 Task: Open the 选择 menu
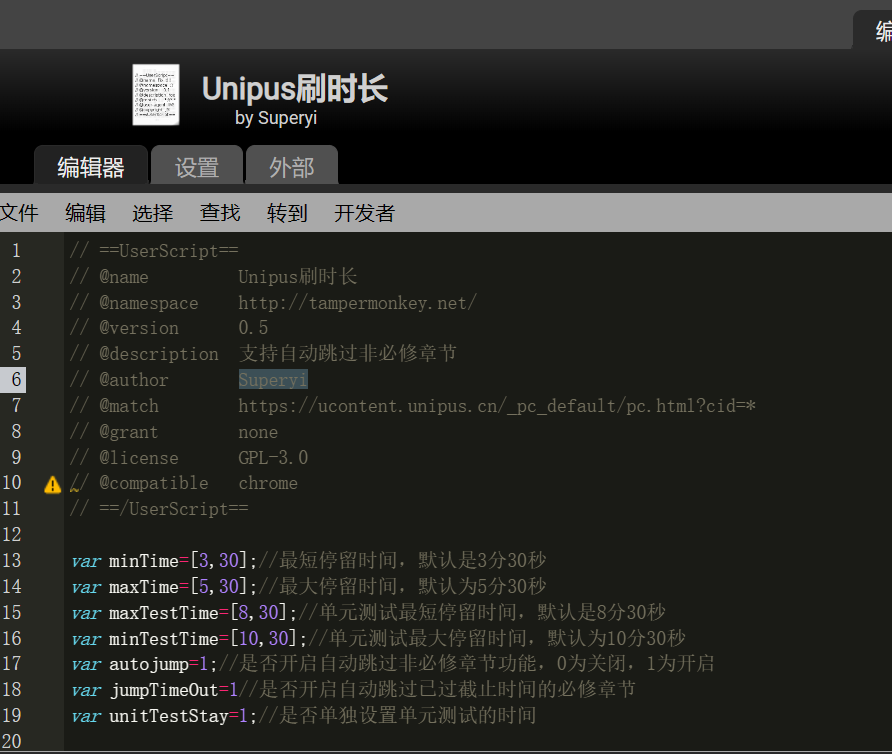[152, 213]
